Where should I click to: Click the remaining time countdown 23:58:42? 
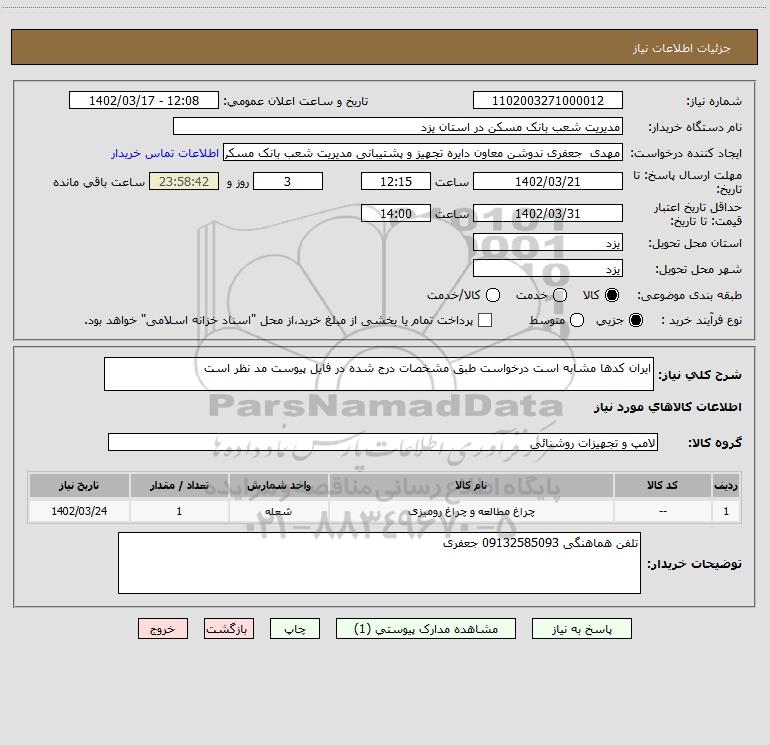coord(184,181)
